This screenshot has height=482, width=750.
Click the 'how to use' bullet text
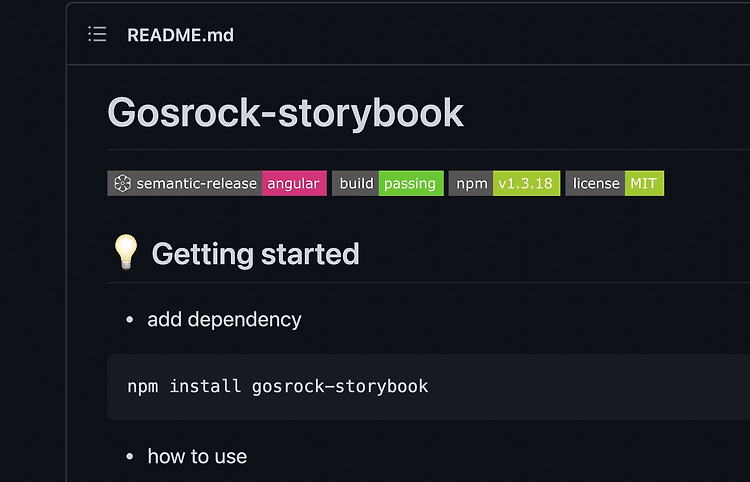pyautogui.click(x=197, y=456)
